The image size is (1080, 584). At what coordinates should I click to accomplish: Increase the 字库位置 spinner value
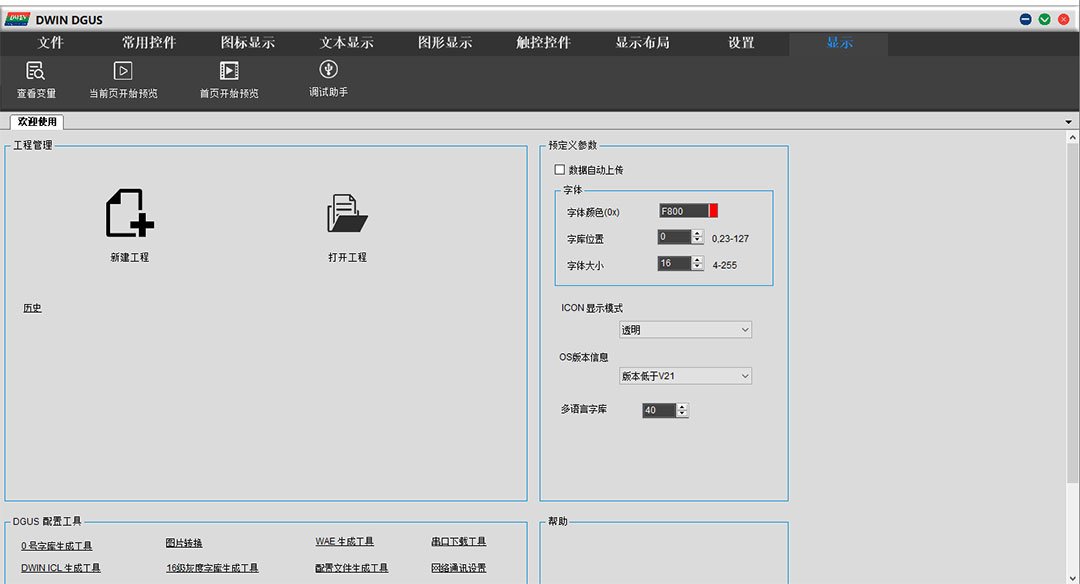[x=698, y=233]
